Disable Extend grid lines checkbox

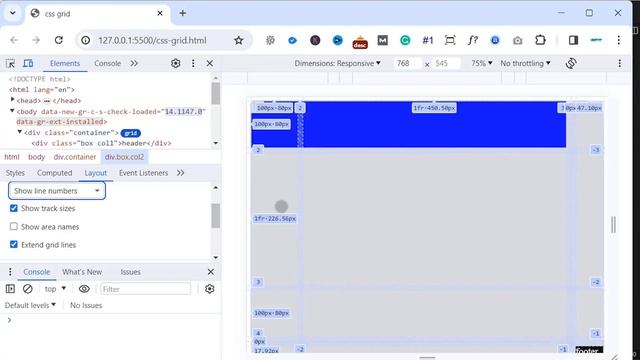[13, 244]
